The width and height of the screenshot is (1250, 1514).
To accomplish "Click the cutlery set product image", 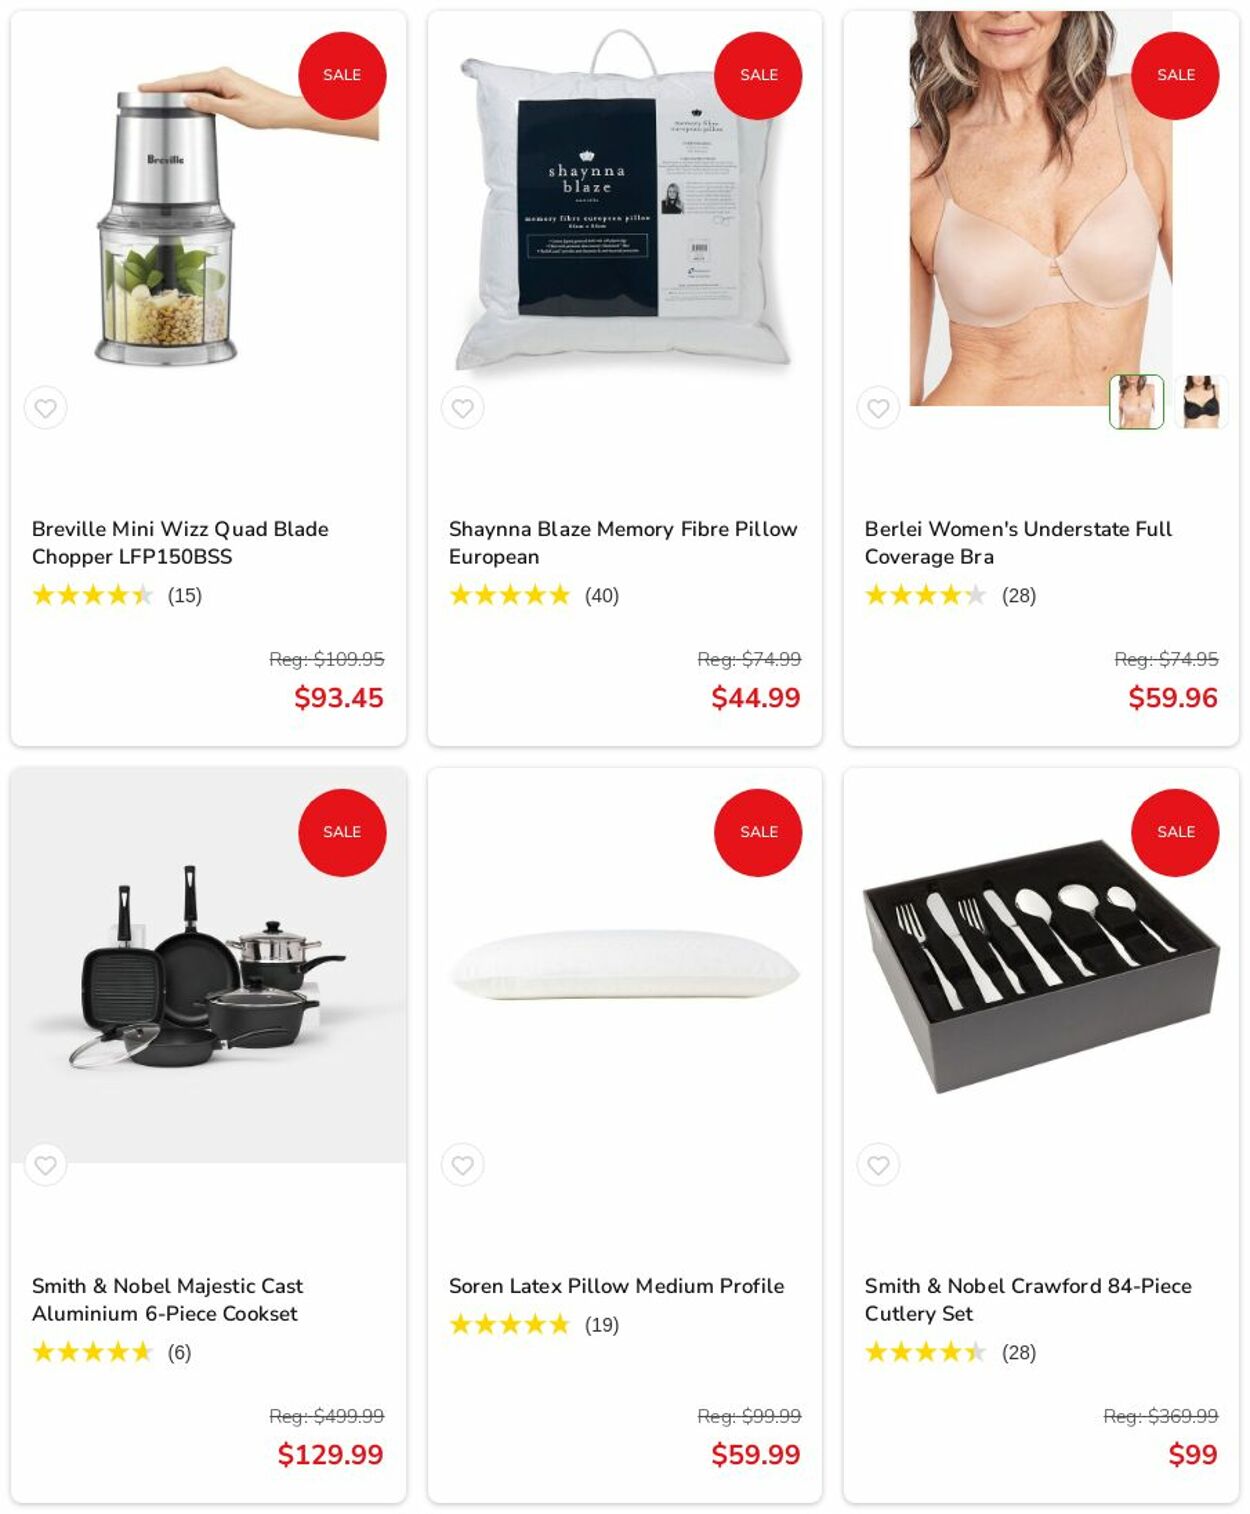I will [1041, 966].
